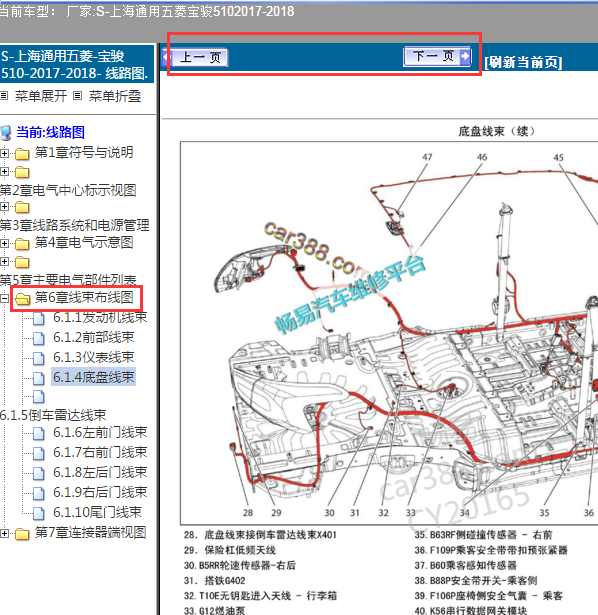598x615 pixels.
Task: Click page icon of 6.1.7右前门线束
Action: point(38,453)
